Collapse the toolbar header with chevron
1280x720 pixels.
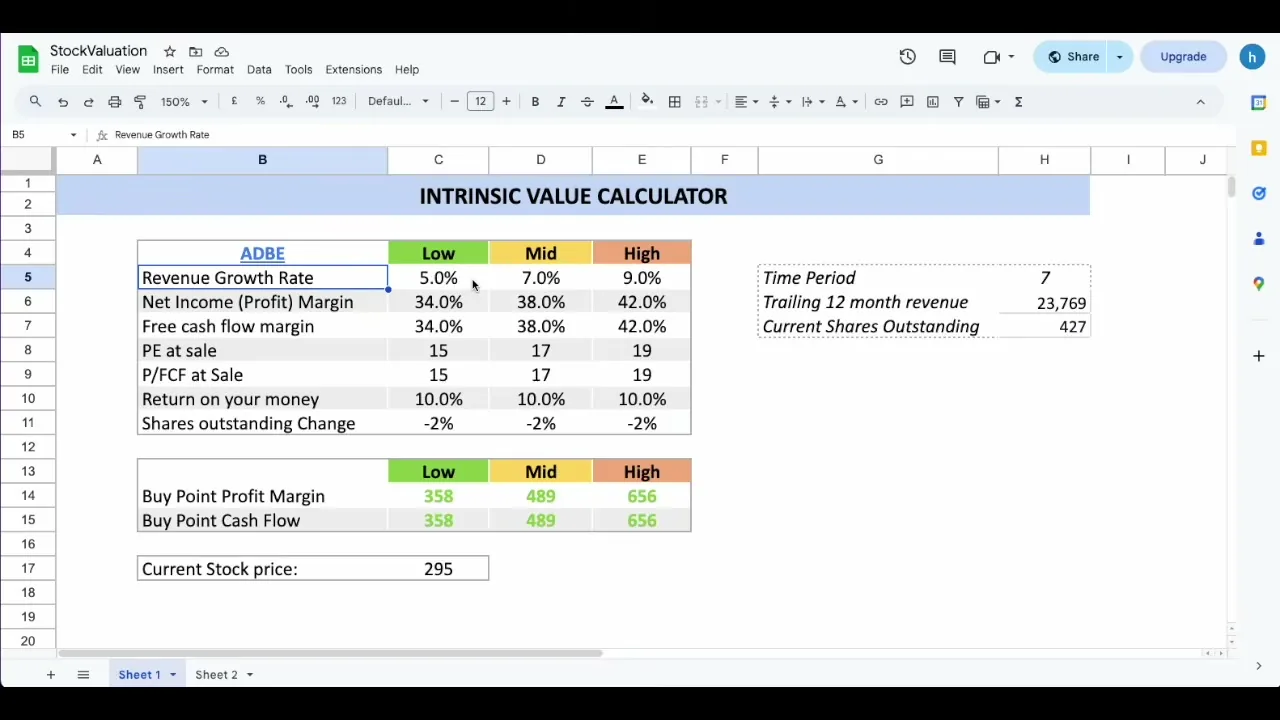pyautogui.click(x=1201, y=101)
